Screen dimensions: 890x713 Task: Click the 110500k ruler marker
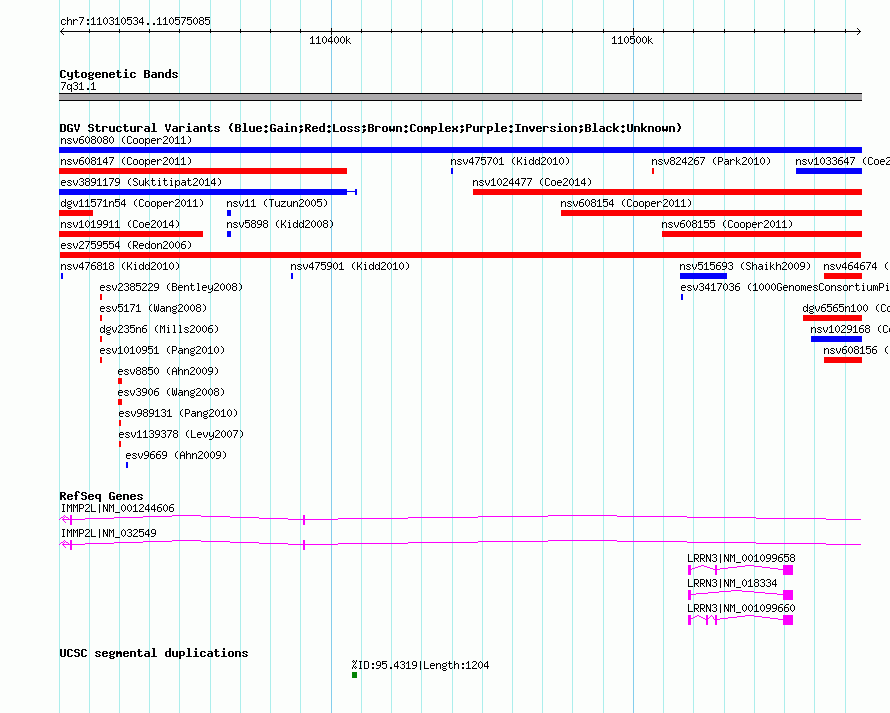(632, 40)
